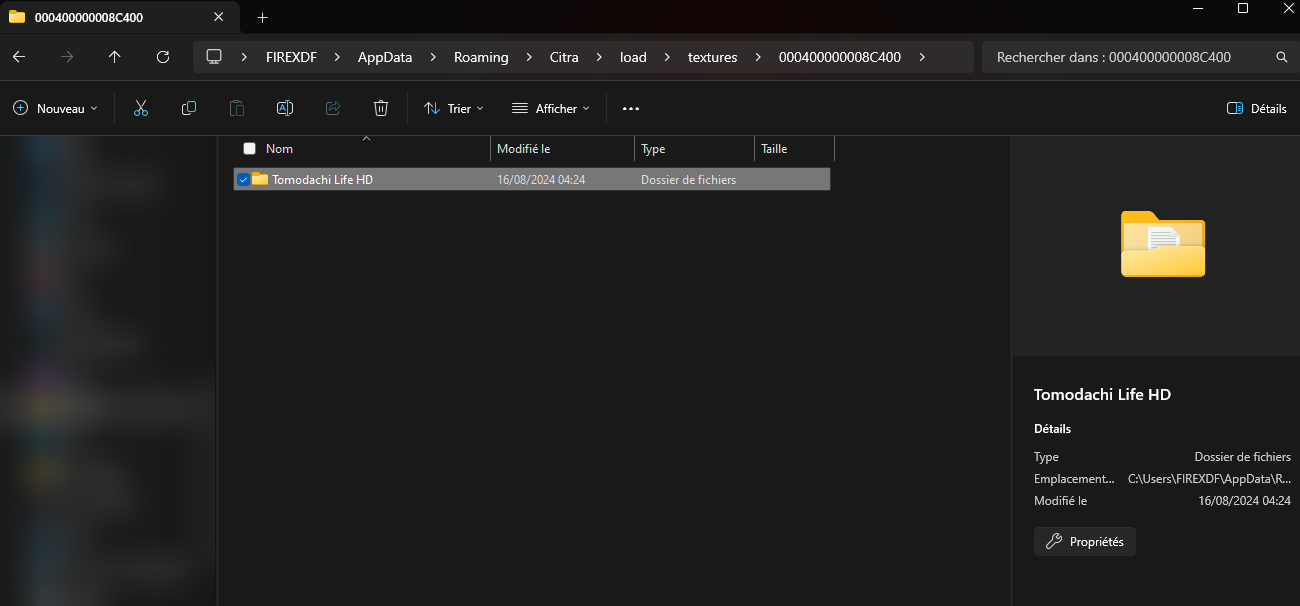Uncheck the Tomodachi Life HD checkbox

pos(243,179)
